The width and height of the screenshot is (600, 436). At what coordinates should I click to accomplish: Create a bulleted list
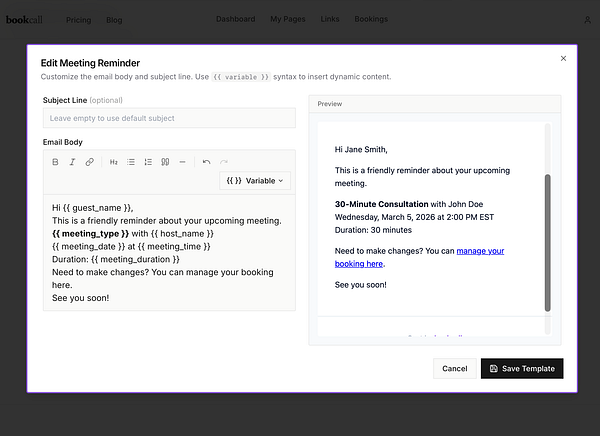[x=131, y=162]
